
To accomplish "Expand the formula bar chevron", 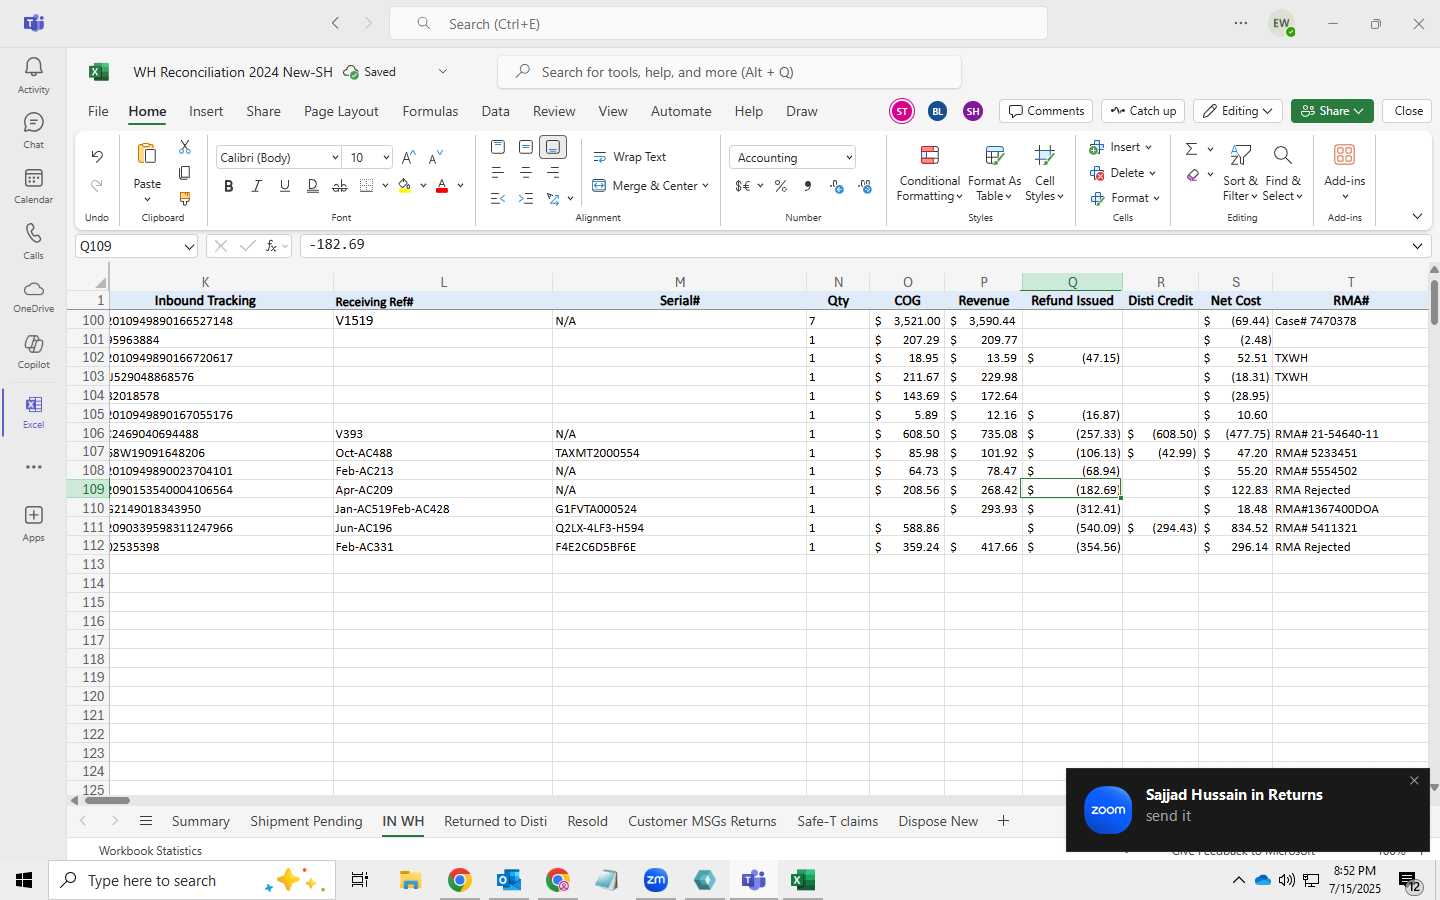I will pyautogui.click(x=1417, y=246).
